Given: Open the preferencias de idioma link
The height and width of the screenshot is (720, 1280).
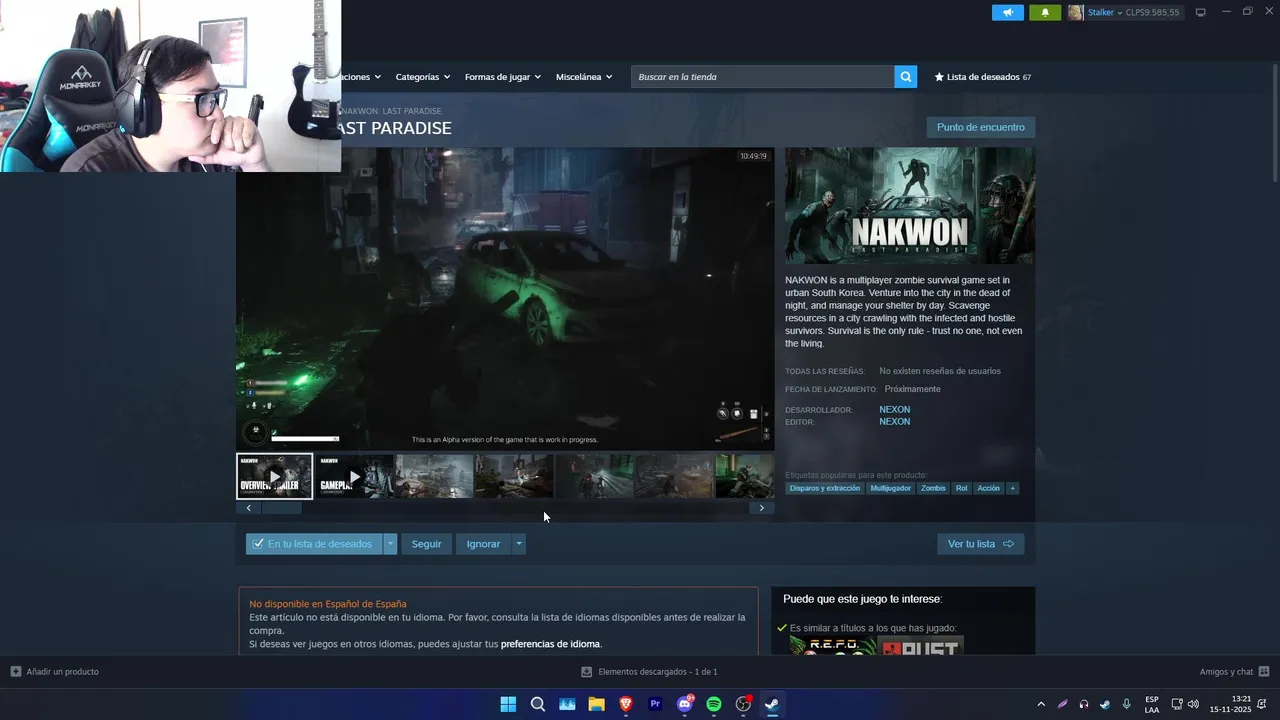Looking at the screenshot, I should click(550, 644).
